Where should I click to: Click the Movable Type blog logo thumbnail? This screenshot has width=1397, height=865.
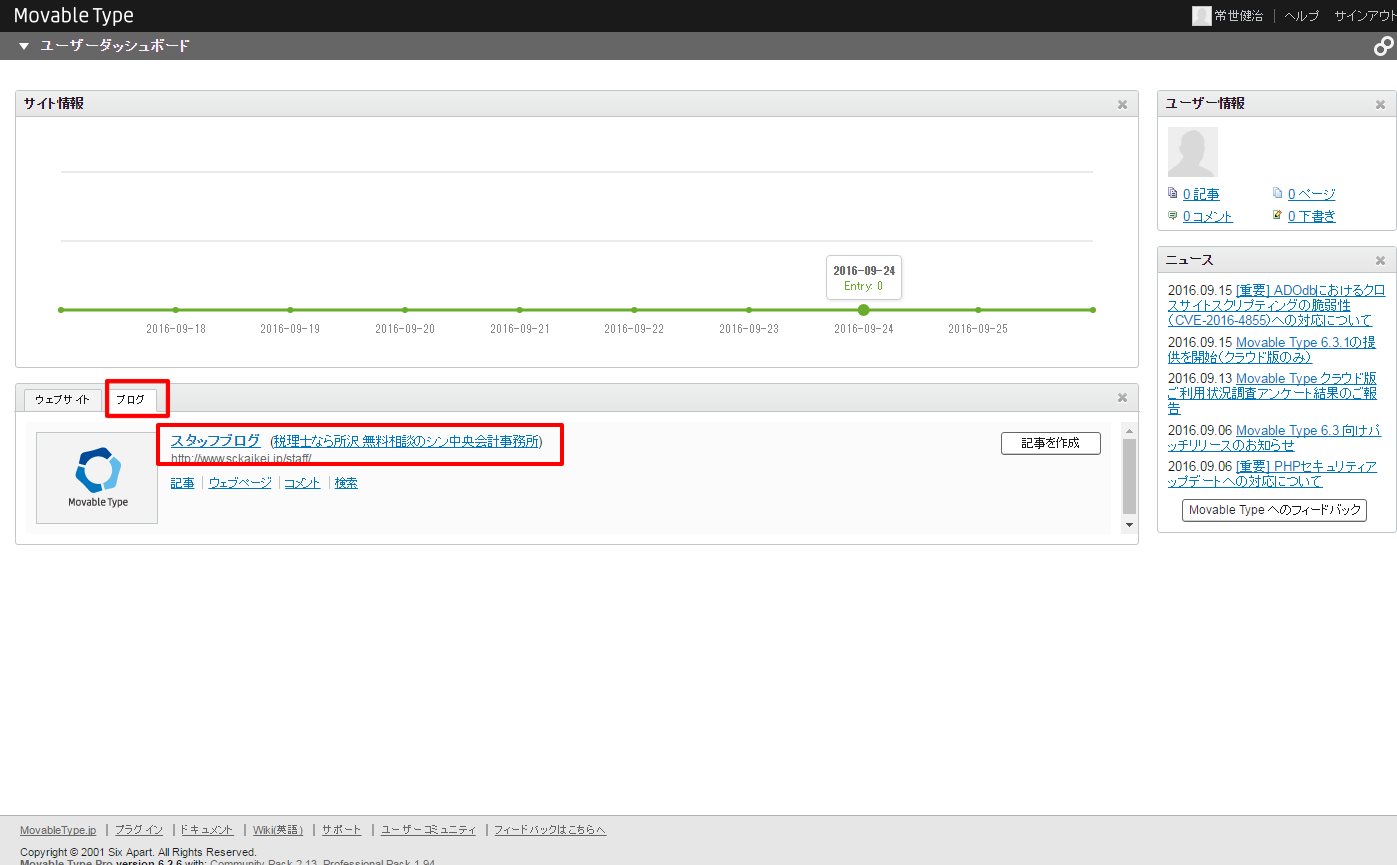(97, 478)
